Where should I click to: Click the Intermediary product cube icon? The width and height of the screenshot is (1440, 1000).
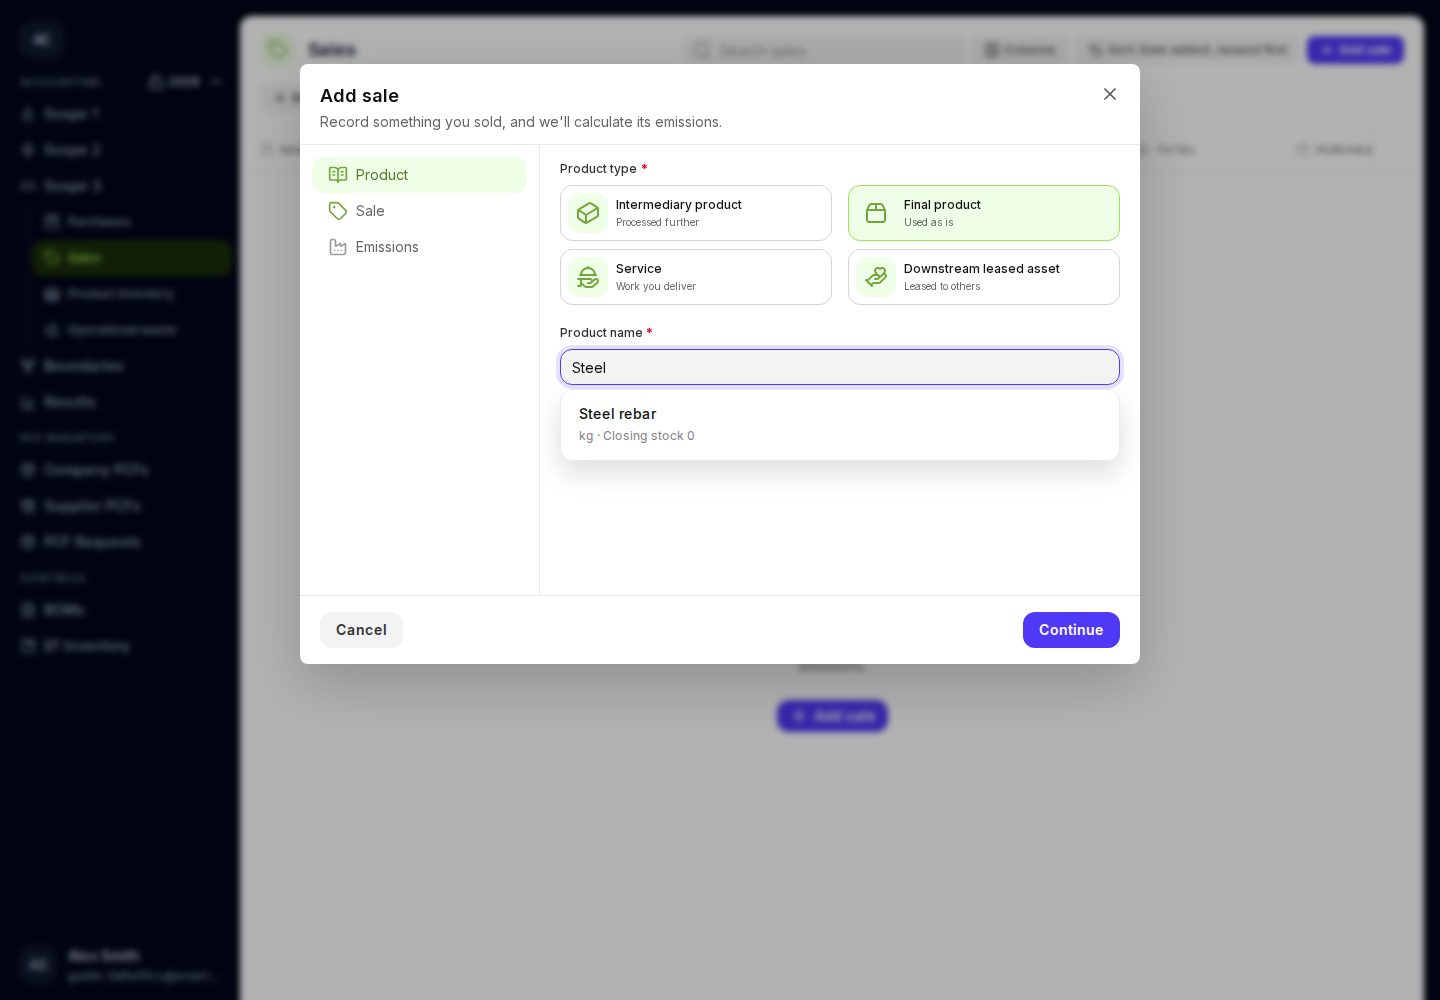pyautogui.click(x=588, y=213)
